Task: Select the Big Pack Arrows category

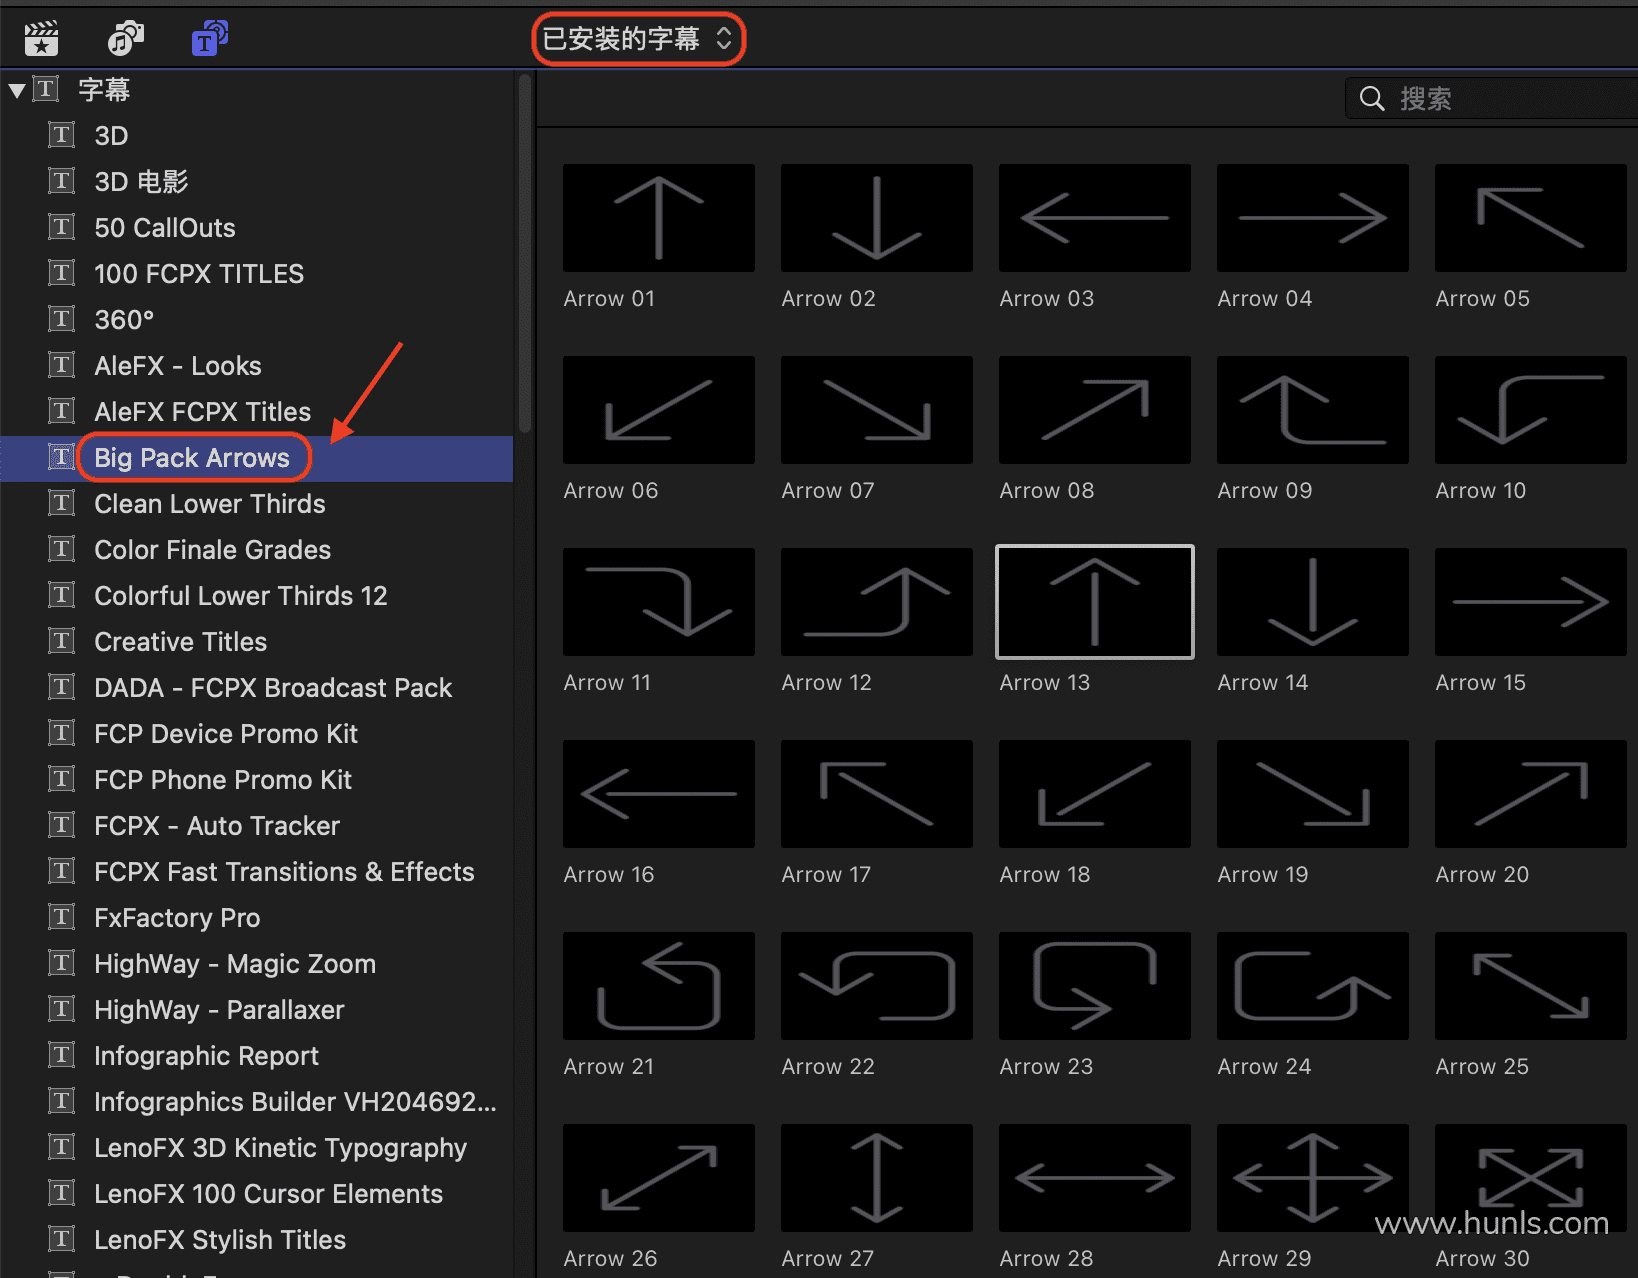Action: pos(191,458)
